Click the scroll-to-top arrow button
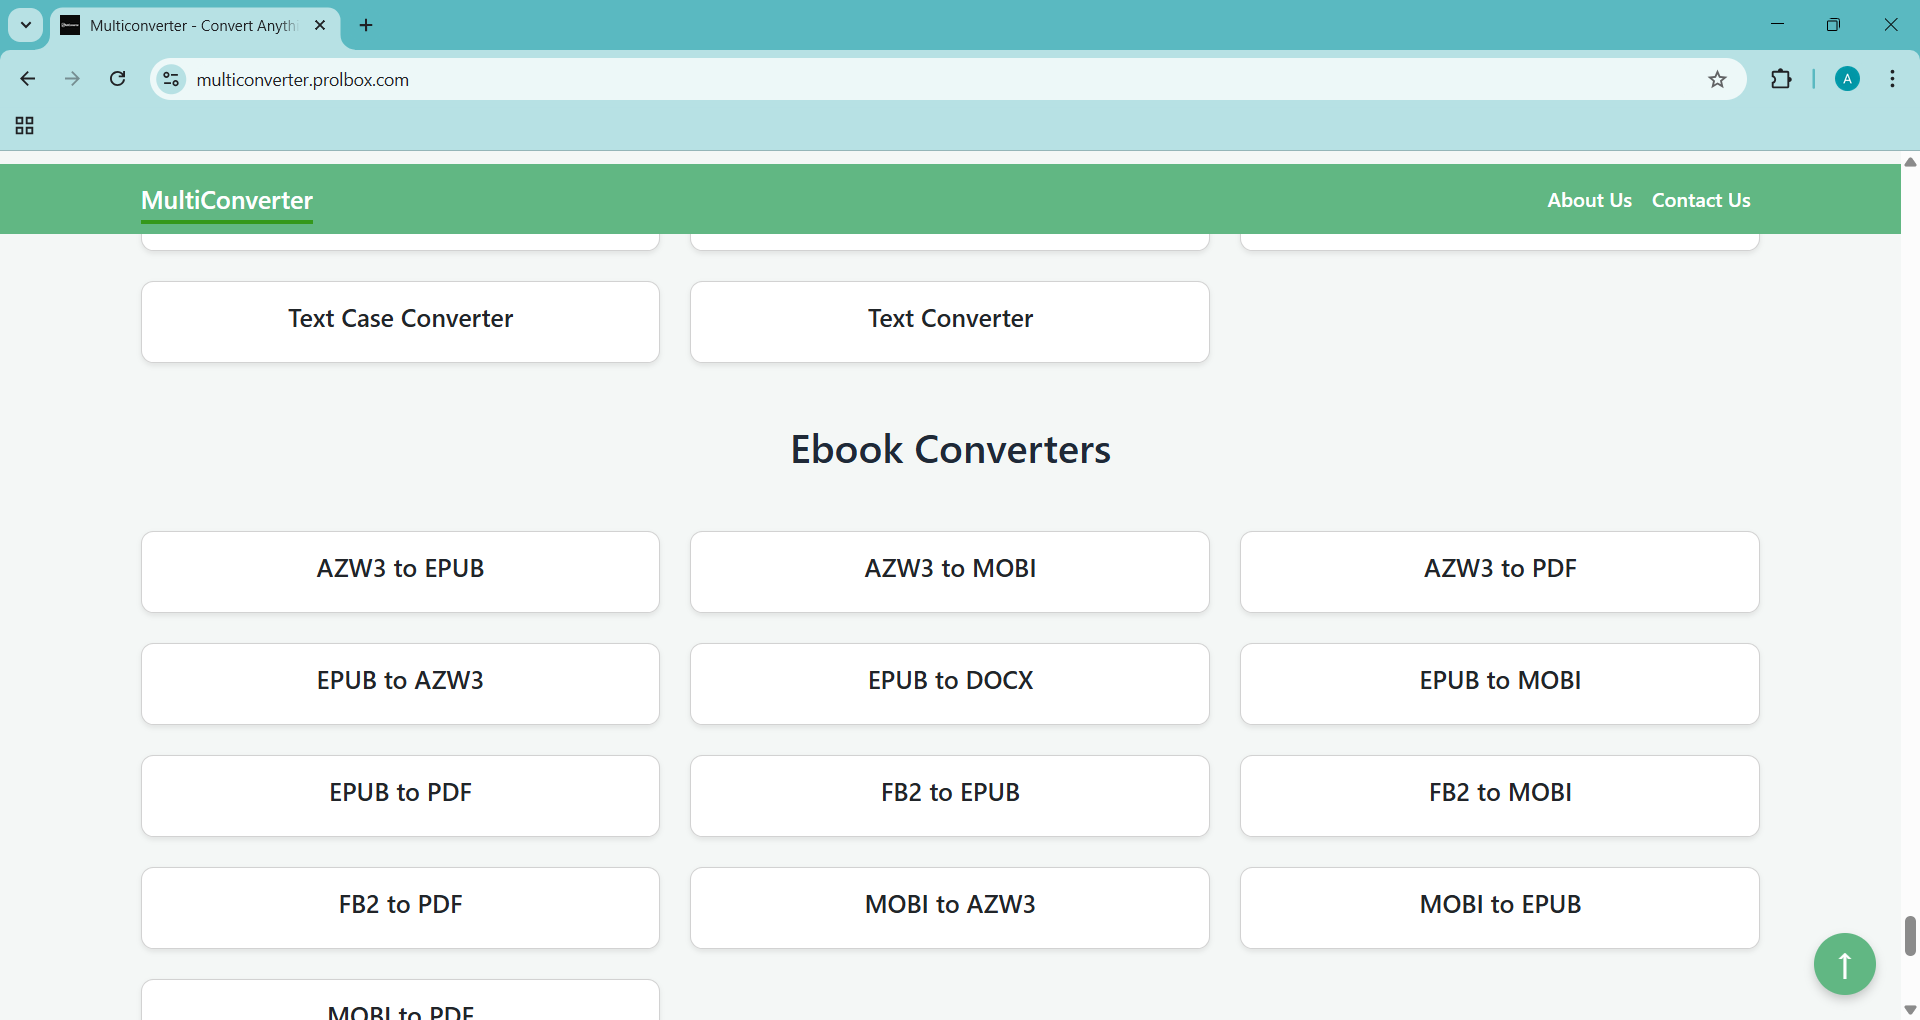The width and height of the screenshot is (1920, 1020). point(1844,964)
